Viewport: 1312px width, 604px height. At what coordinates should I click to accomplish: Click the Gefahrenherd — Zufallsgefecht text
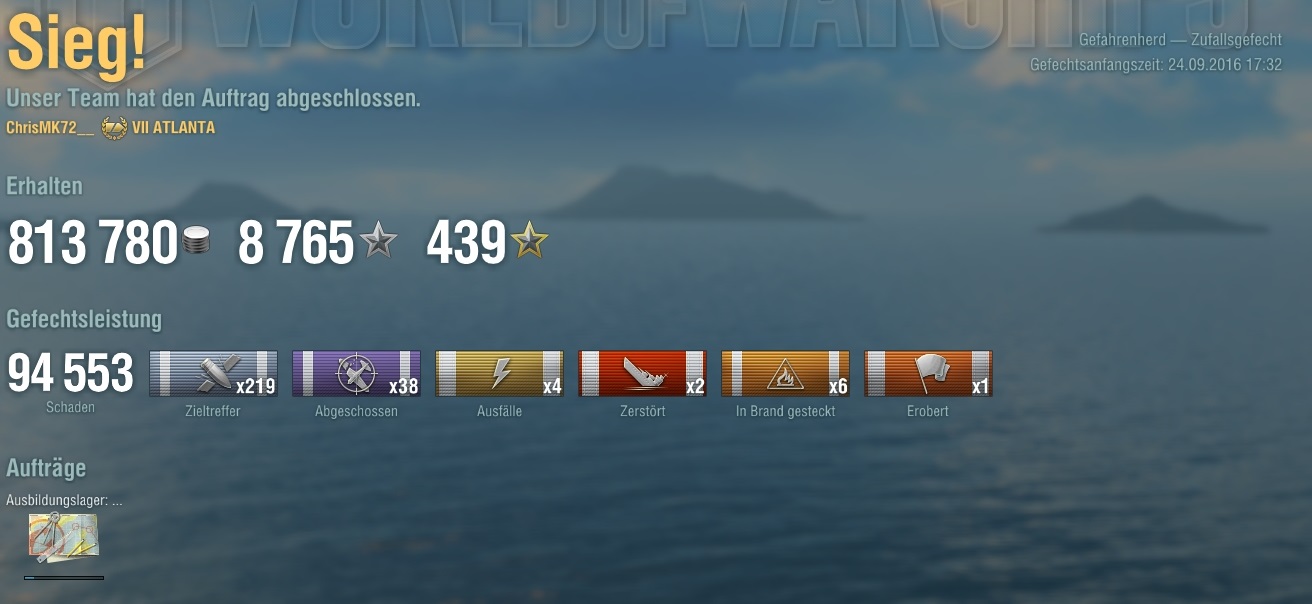tap(1180, 40)
